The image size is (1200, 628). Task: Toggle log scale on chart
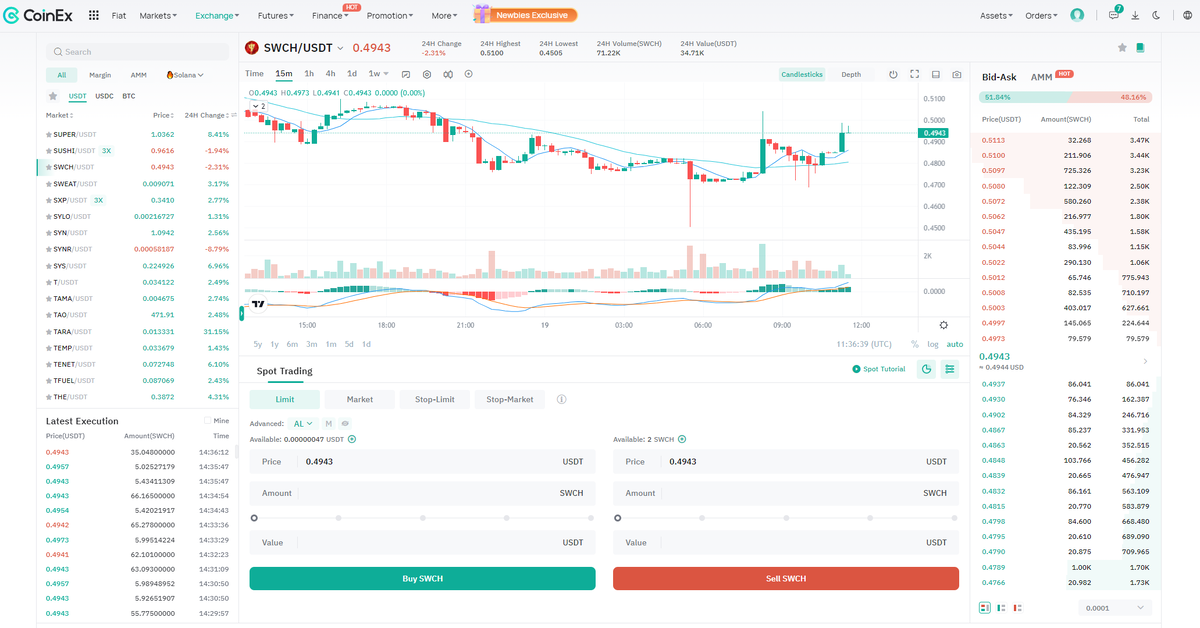pos(933,344)
